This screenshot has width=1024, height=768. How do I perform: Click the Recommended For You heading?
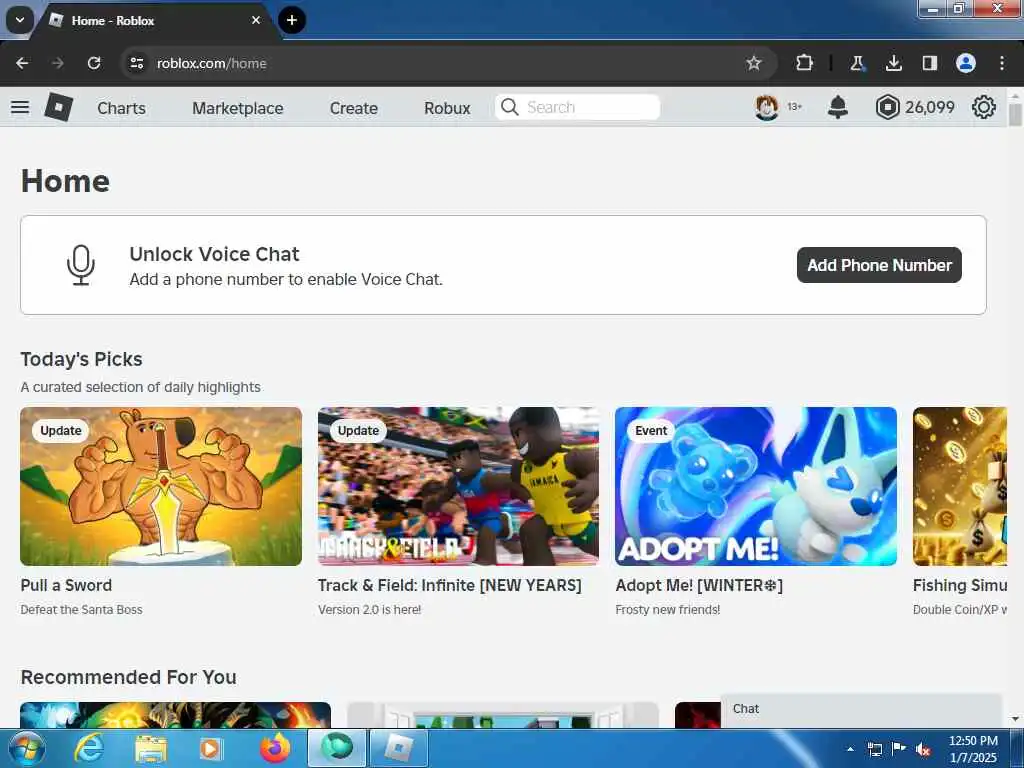129,677
